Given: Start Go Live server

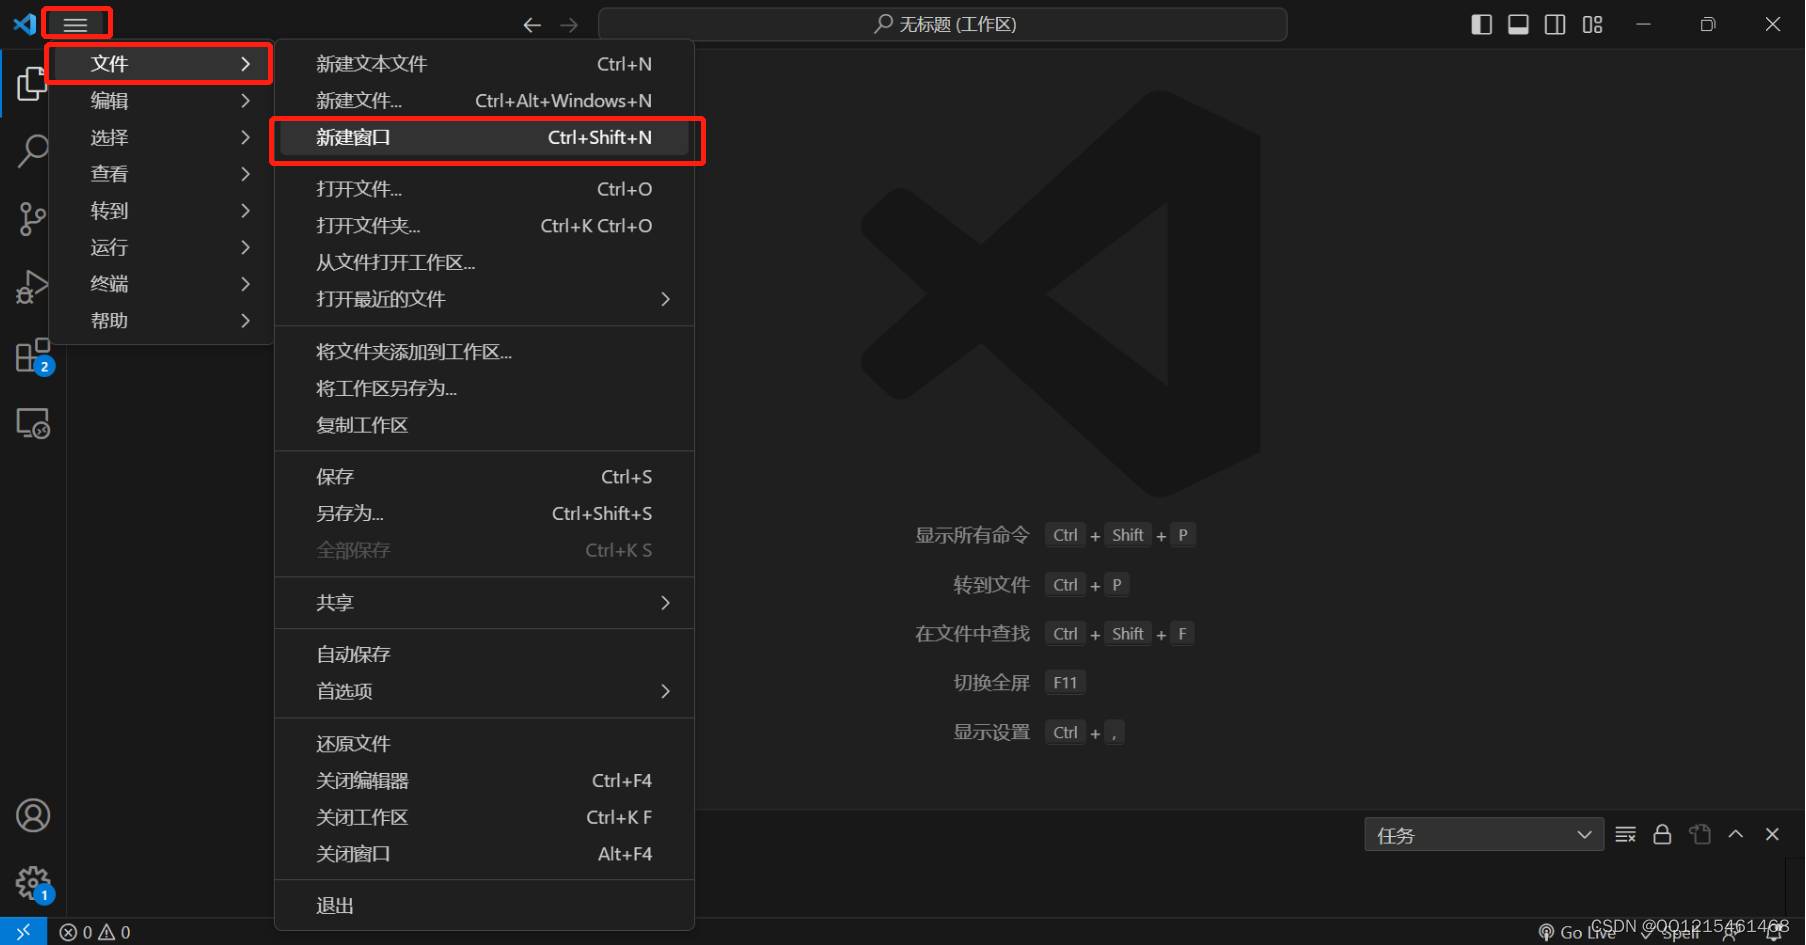Looking at the screenshot, I should pyautogui.click(x=1577, y=933).
